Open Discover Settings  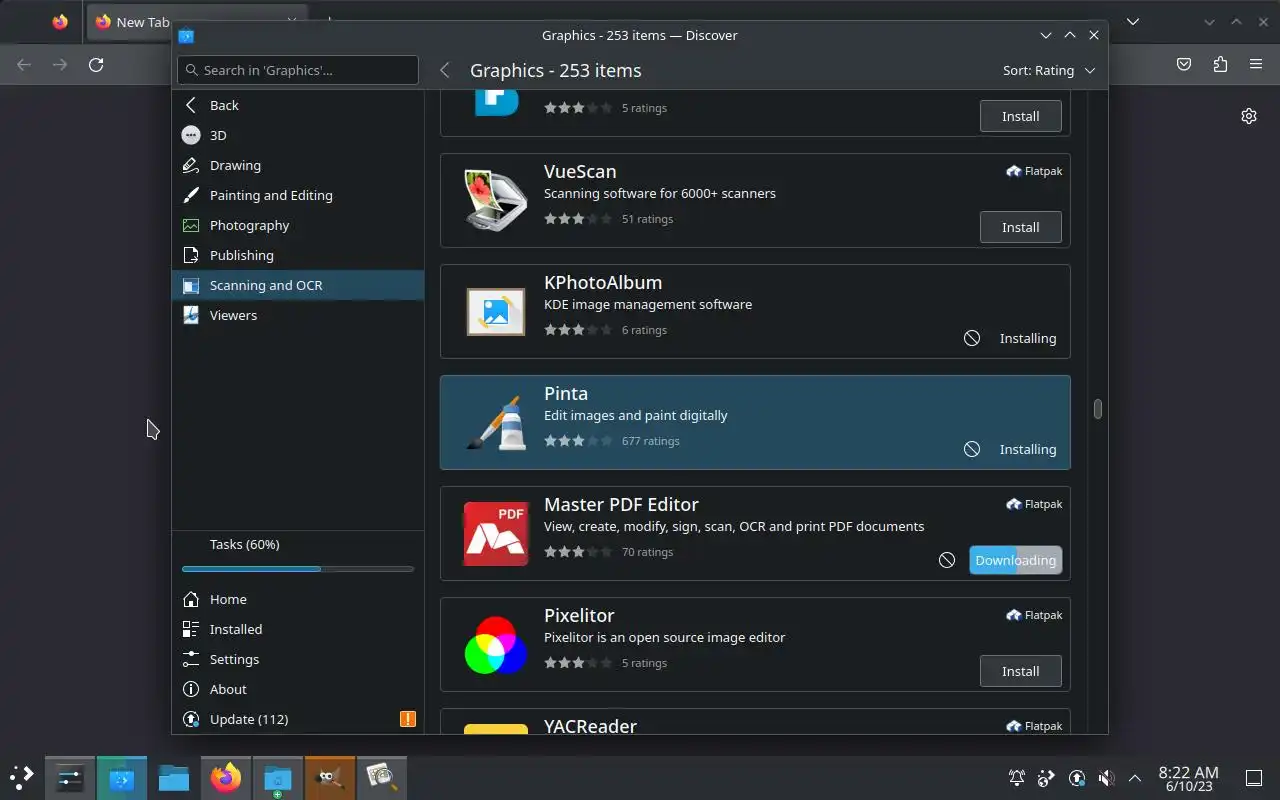pyautogui.click(x=298, y=659)
